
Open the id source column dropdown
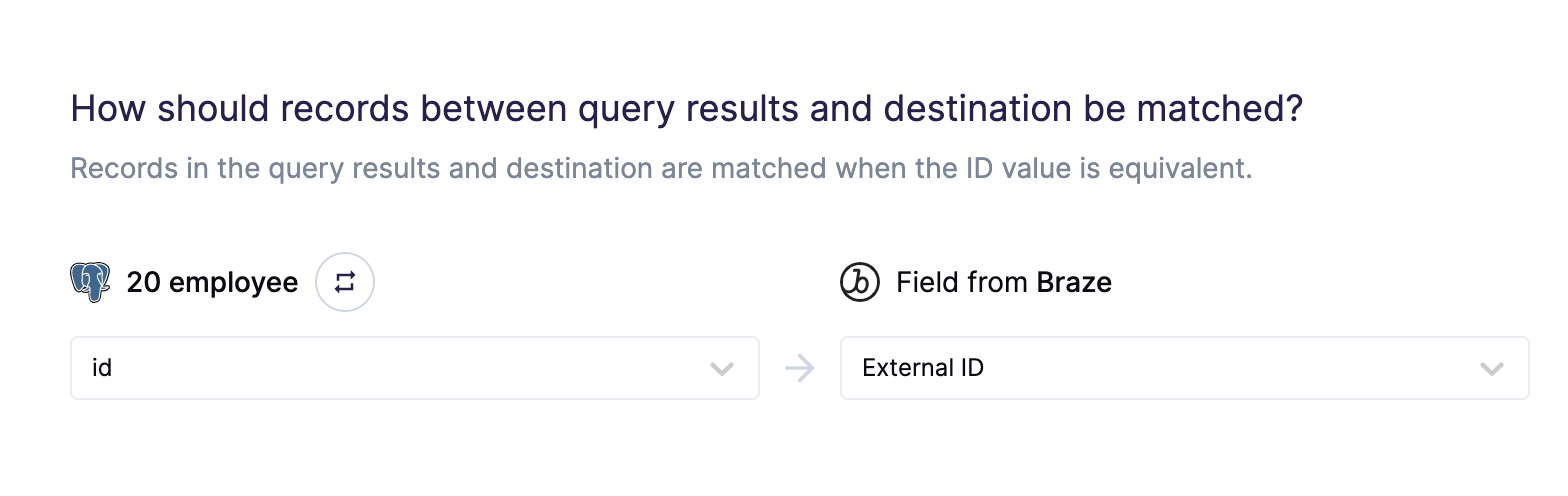pyautogui.click(x=415, y=368)
